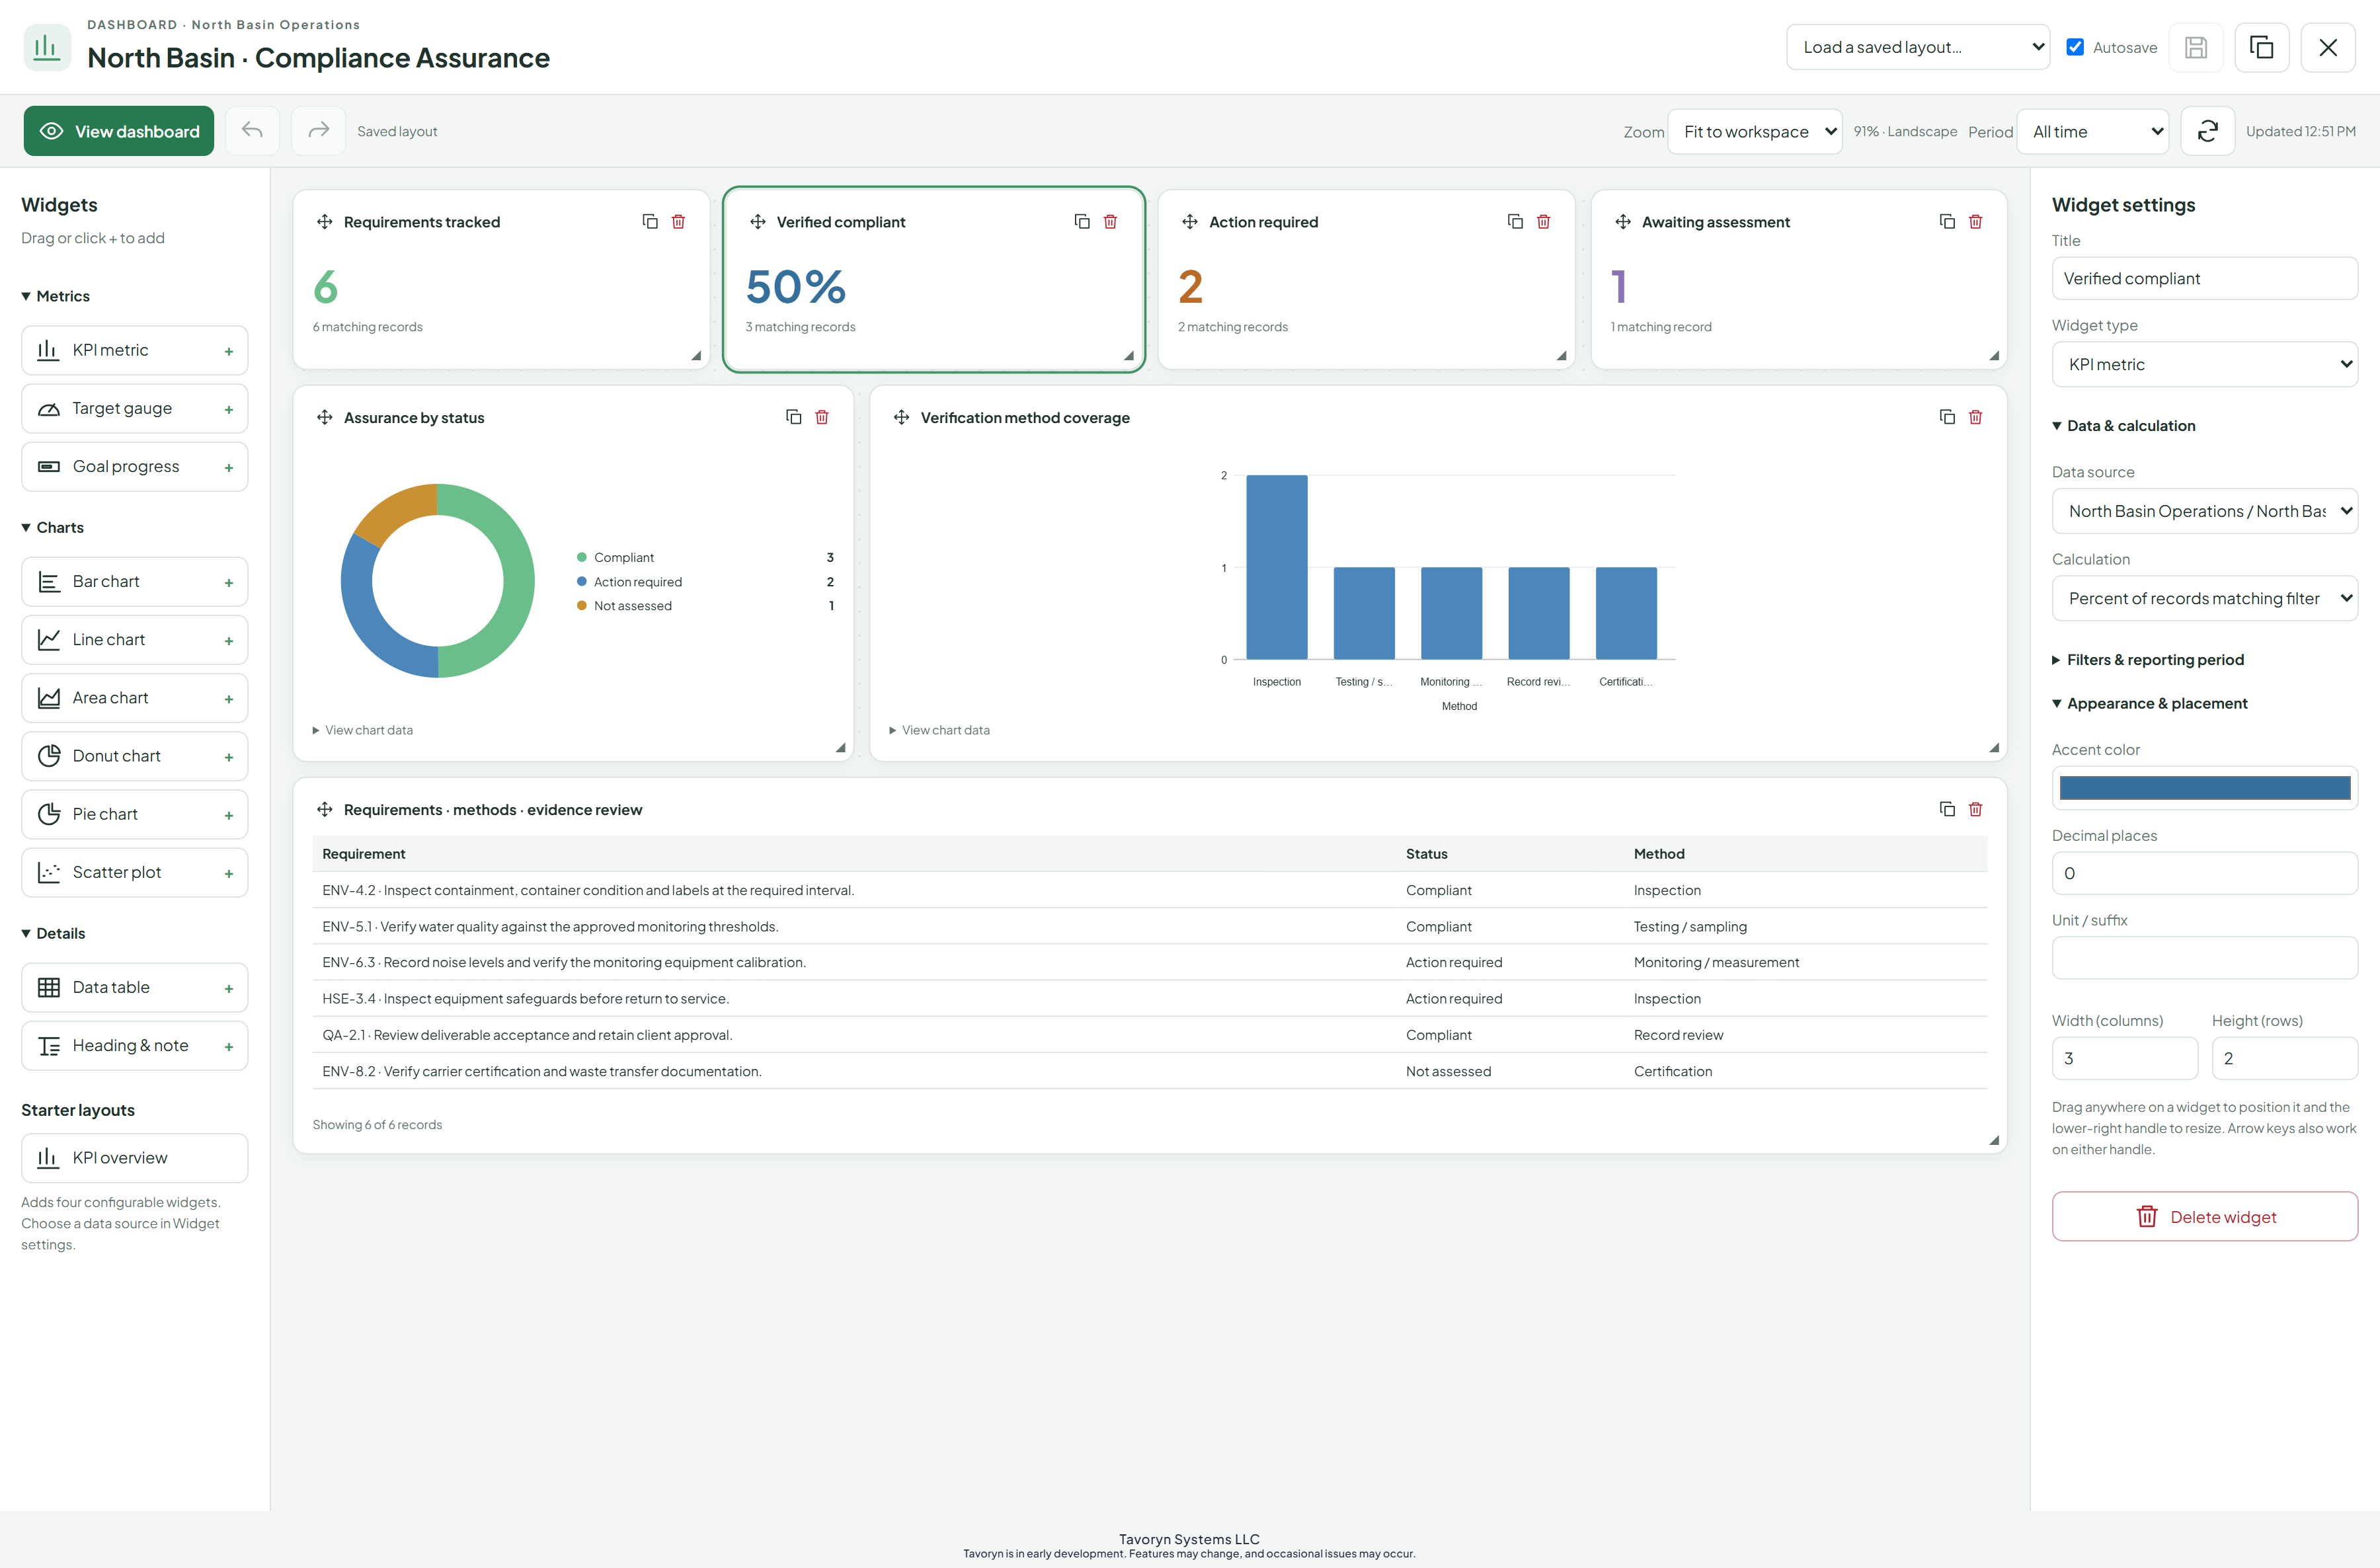The image size is (2380, 1568).
Task: Expand View chart data under donut chart
Action: click(363, 730)
